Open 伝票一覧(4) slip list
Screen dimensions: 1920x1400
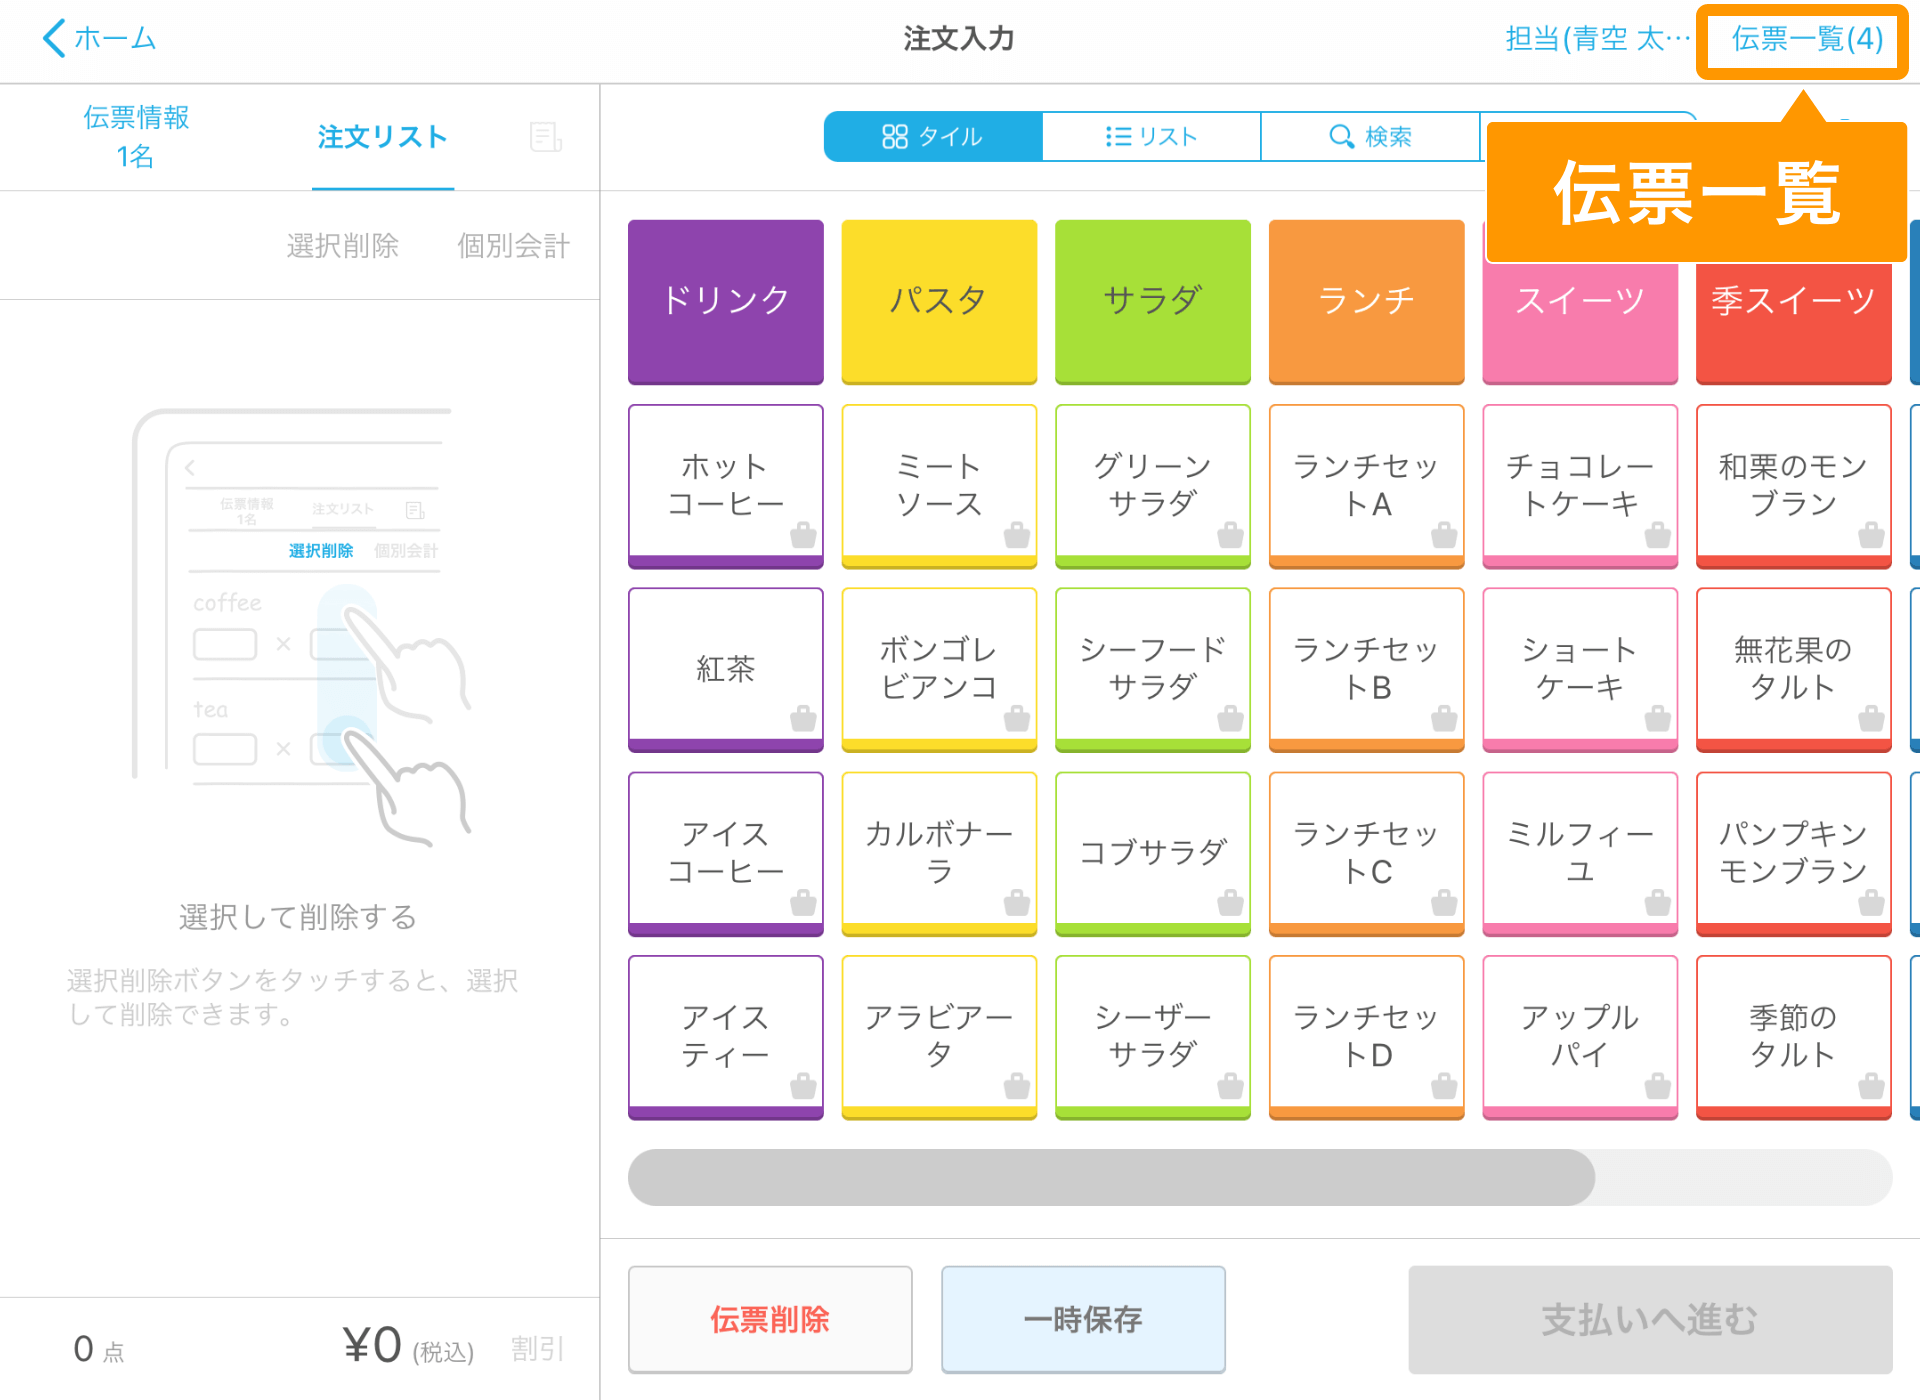(1807, 39)
